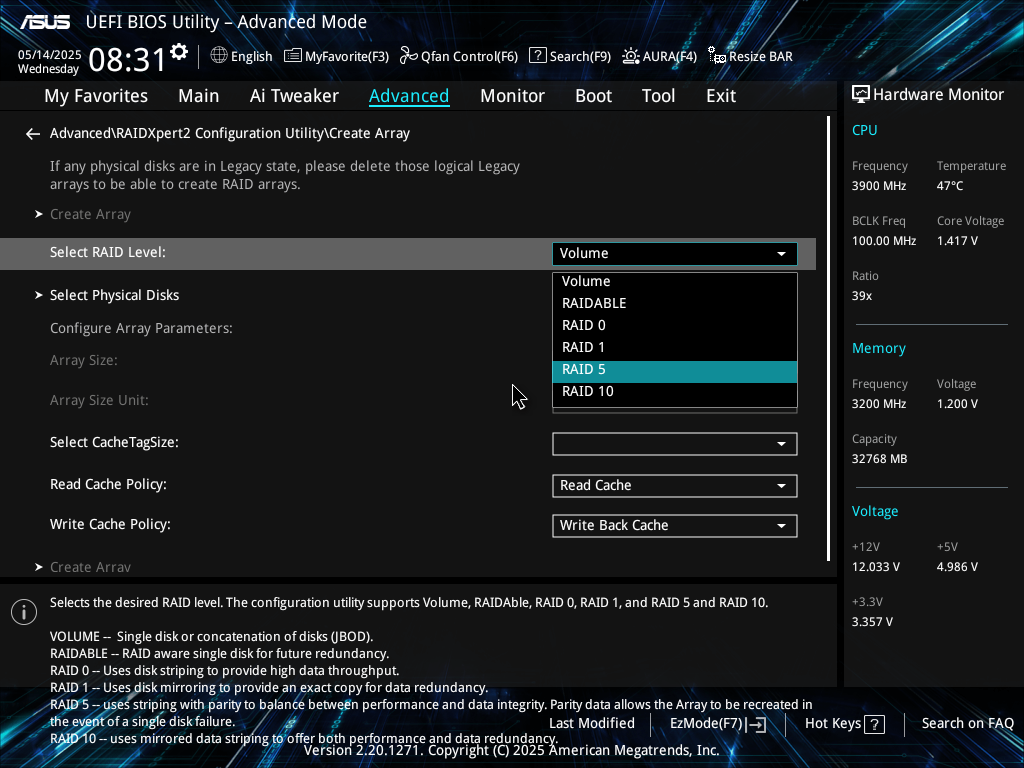Switch to the Ai Tweaker tab

point(294,96)
